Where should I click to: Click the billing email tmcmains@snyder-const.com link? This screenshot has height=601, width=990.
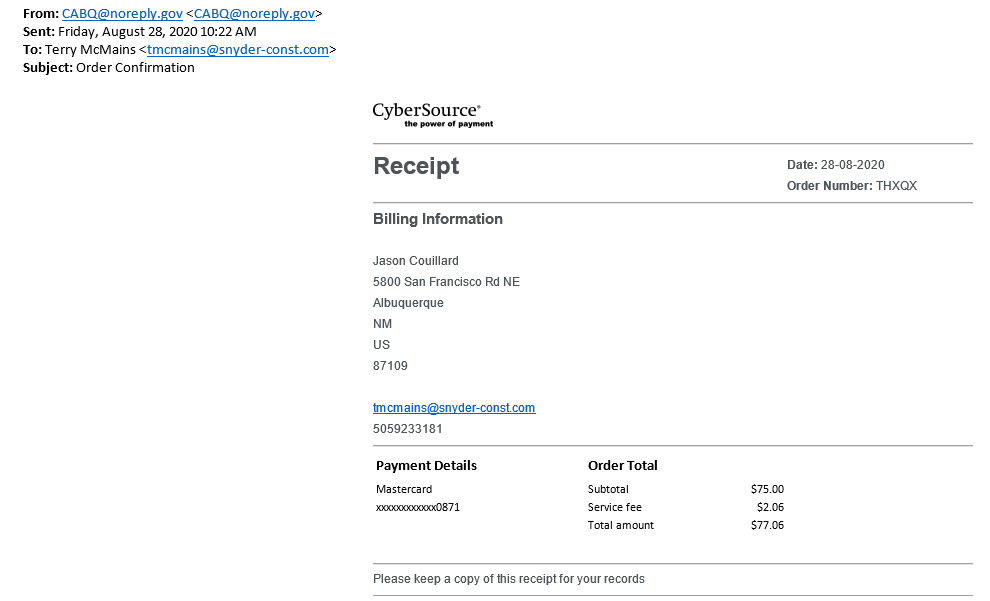454,408
